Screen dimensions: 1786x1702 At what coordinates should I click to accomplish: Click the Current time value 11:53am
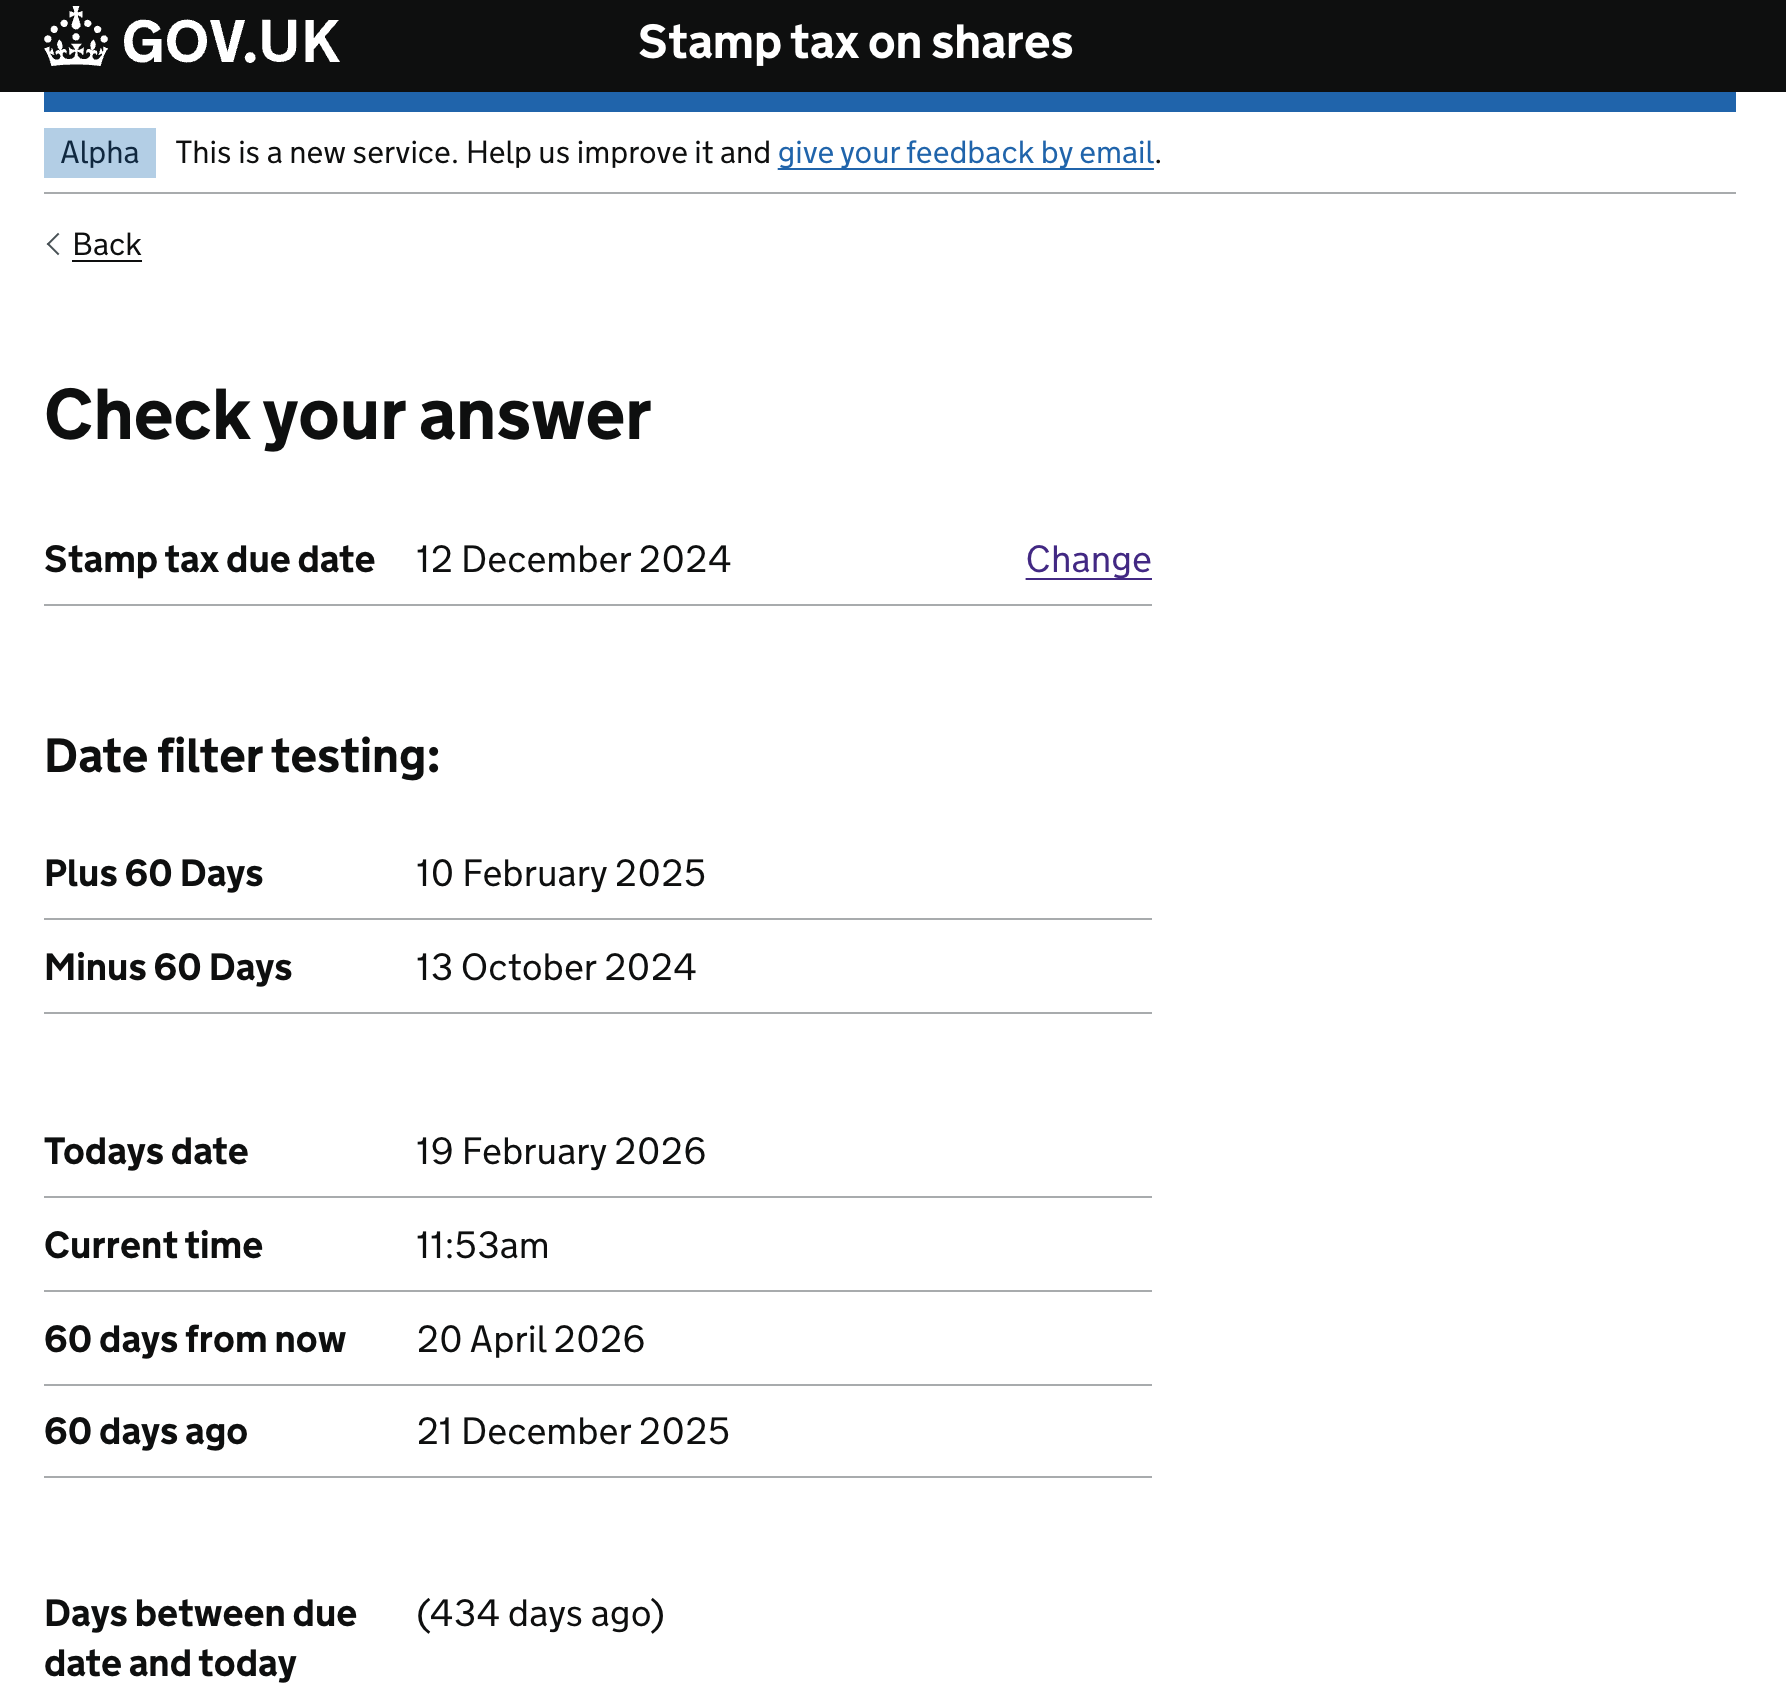point(482,1245)
